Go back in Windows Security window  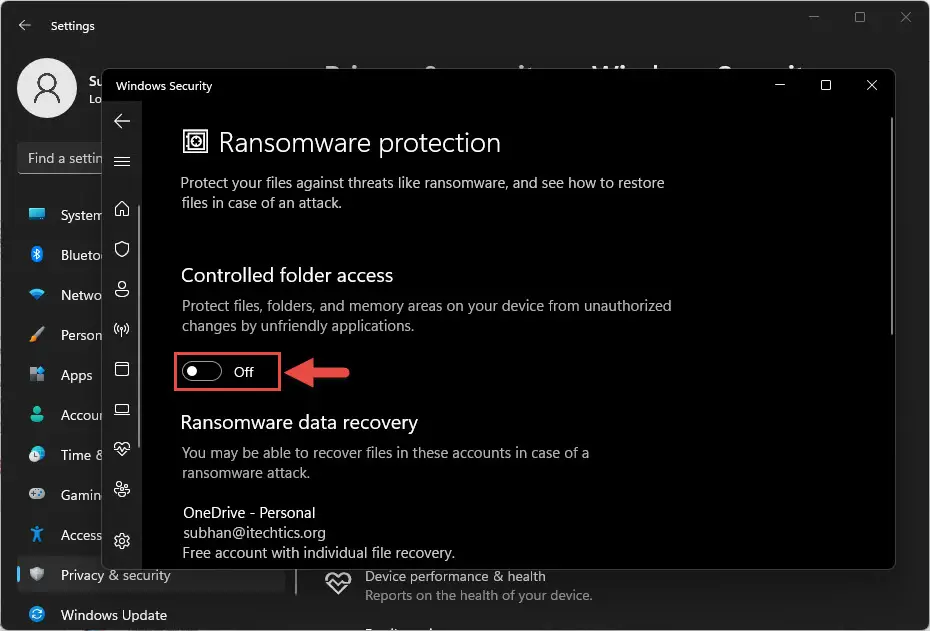(x=122, y=121)
